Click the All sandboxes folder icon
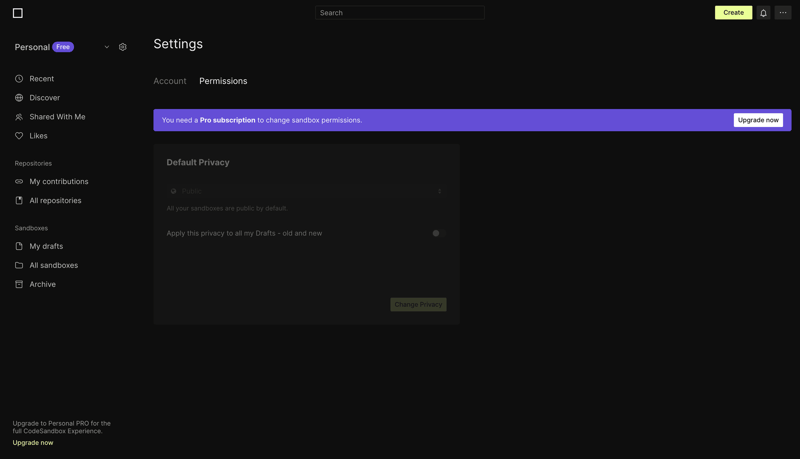The image size is (800, 459). click(19, 265)
